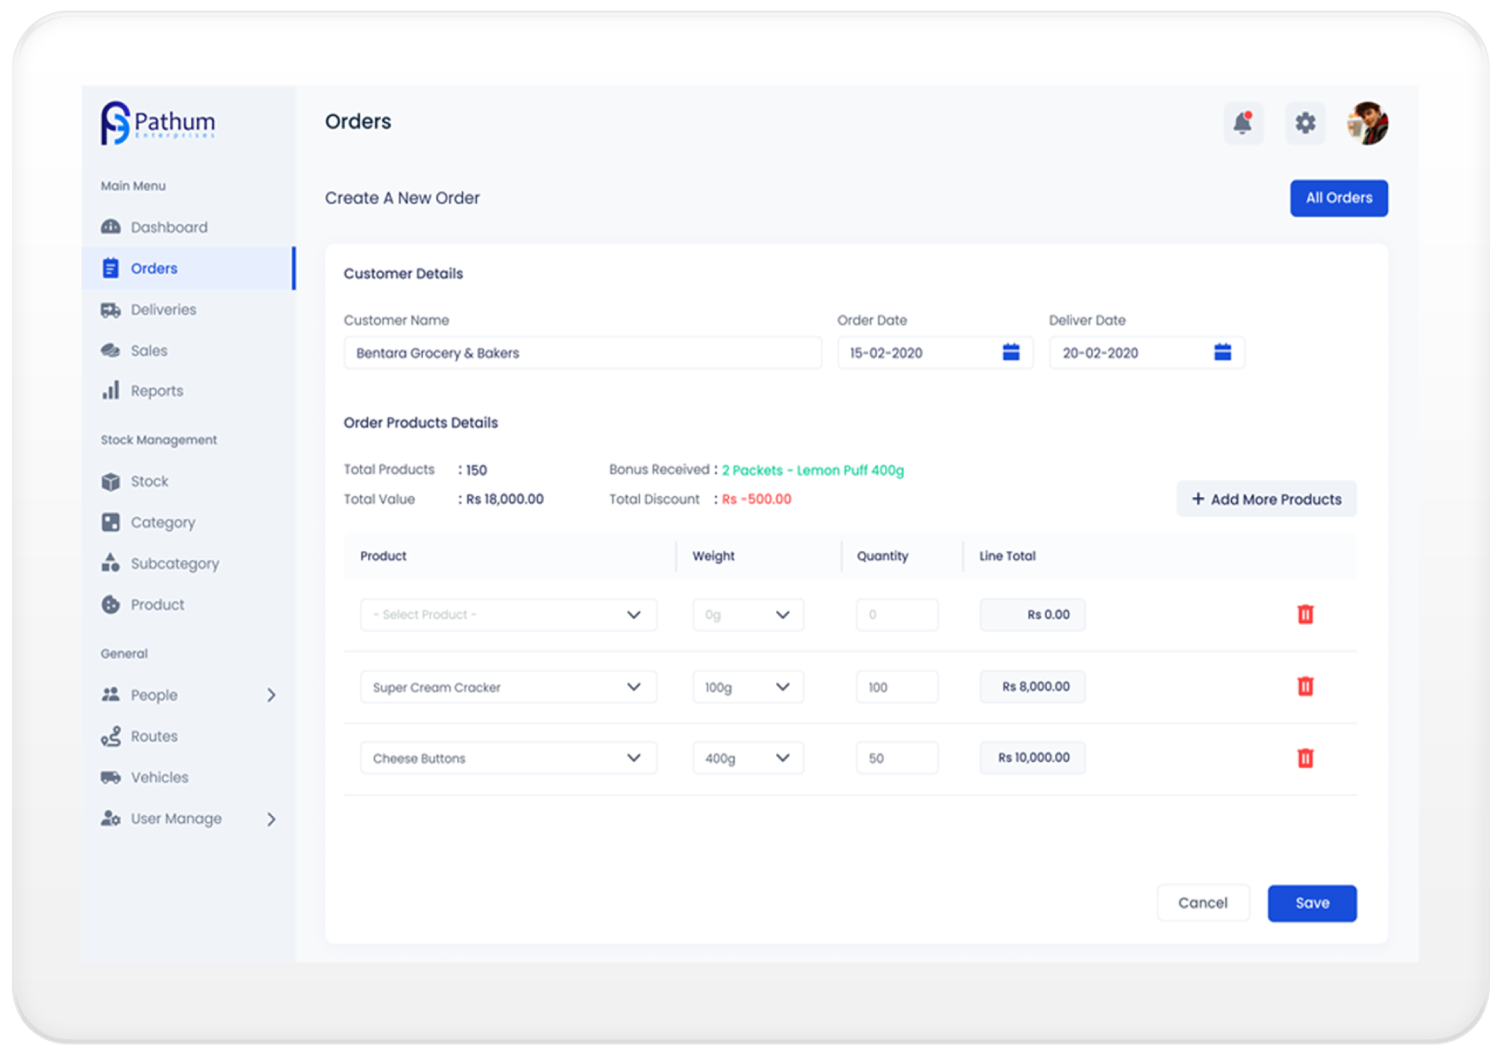
Task: Click the Sales icon in sidebar
Action: (x=112, y=350)
